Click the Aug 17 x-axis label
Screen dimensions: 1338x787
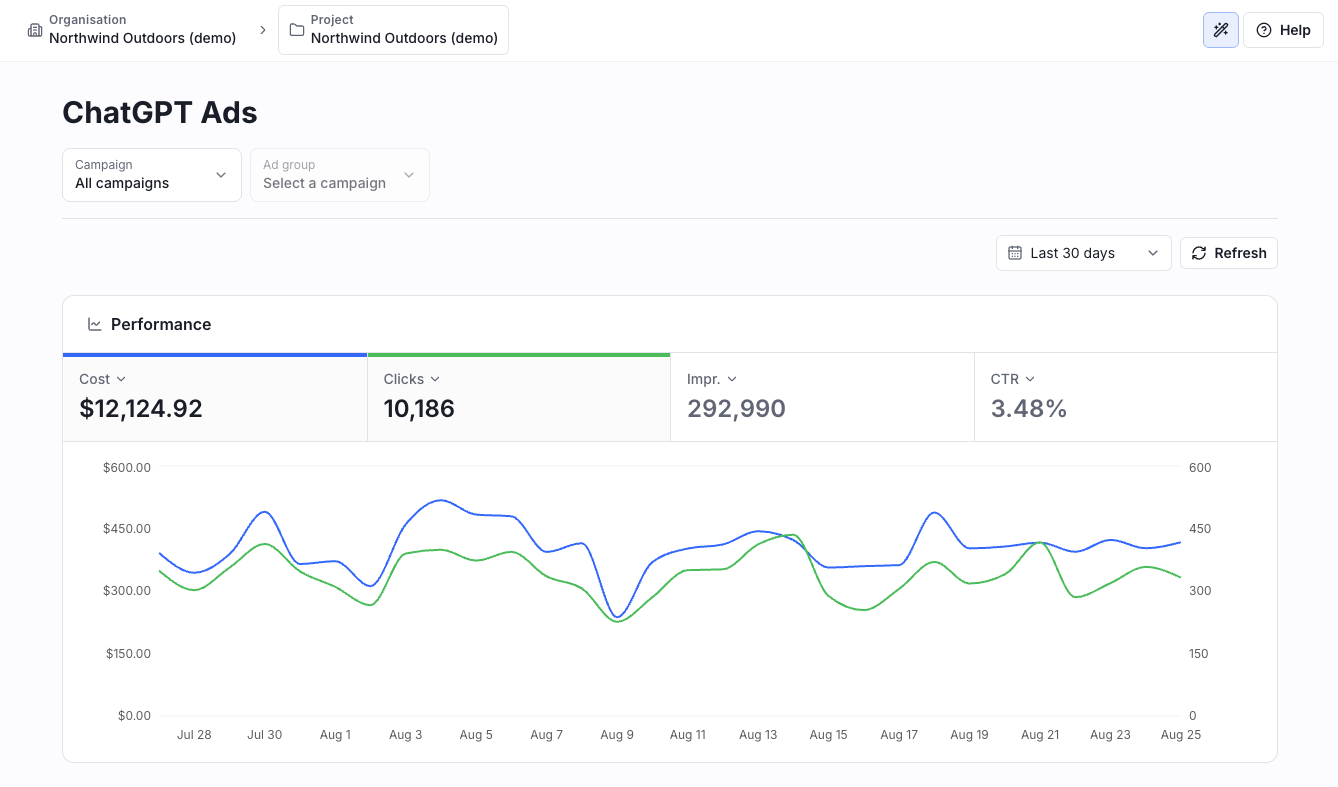899,735
